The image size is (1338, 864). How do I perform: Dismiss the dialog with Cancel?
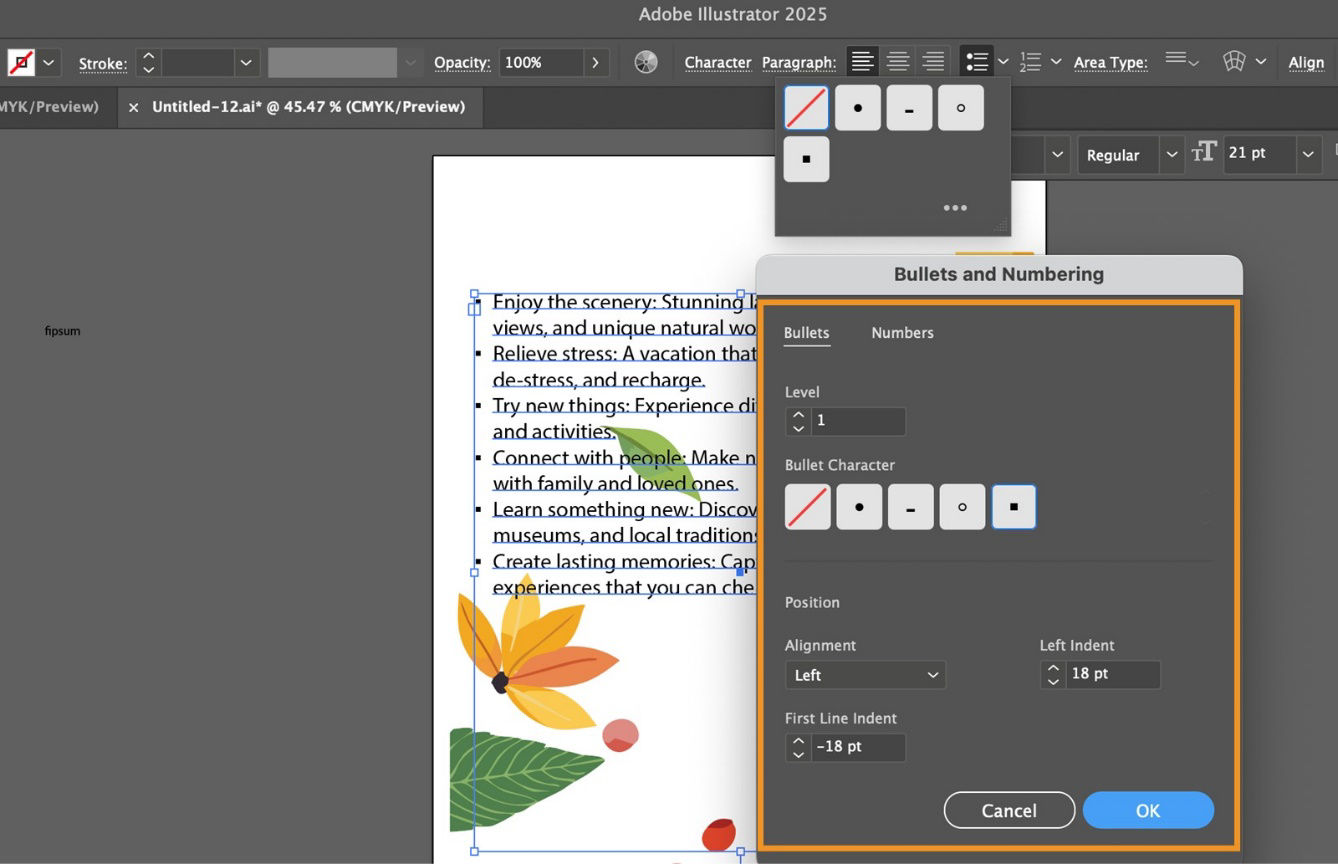[x=1009, y=810]
